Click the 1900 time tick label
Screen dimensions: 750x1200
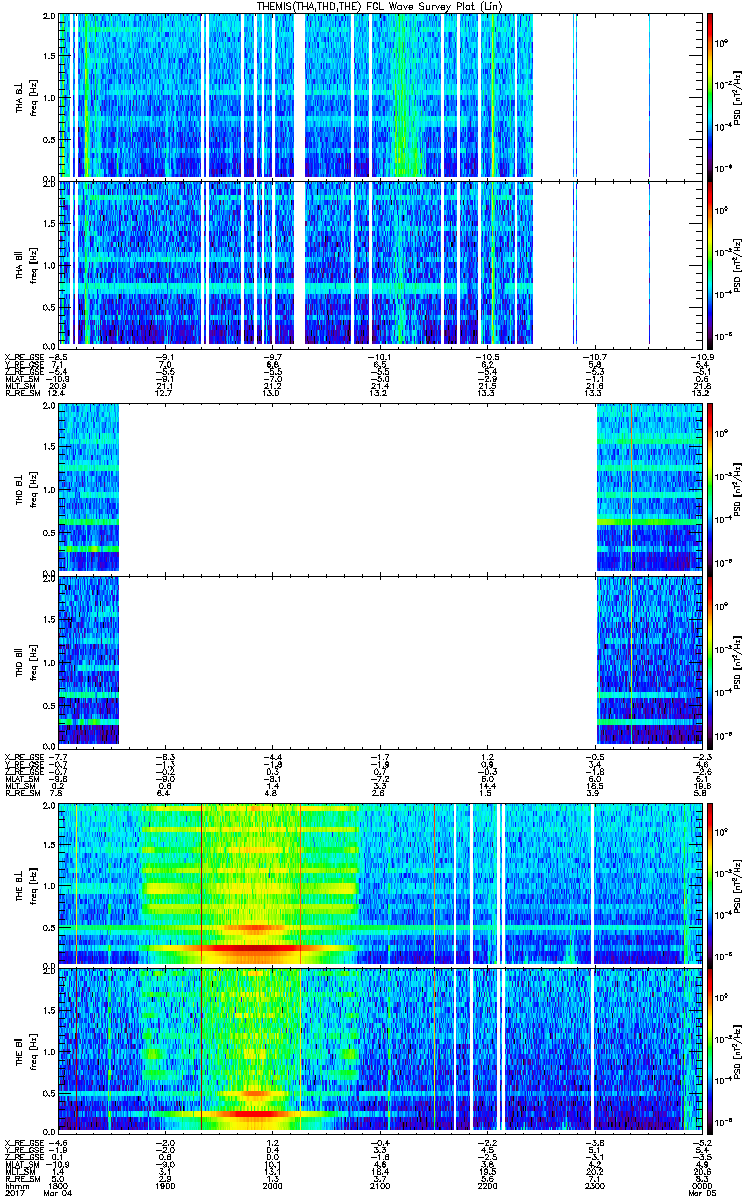[x=166, y=1187]
